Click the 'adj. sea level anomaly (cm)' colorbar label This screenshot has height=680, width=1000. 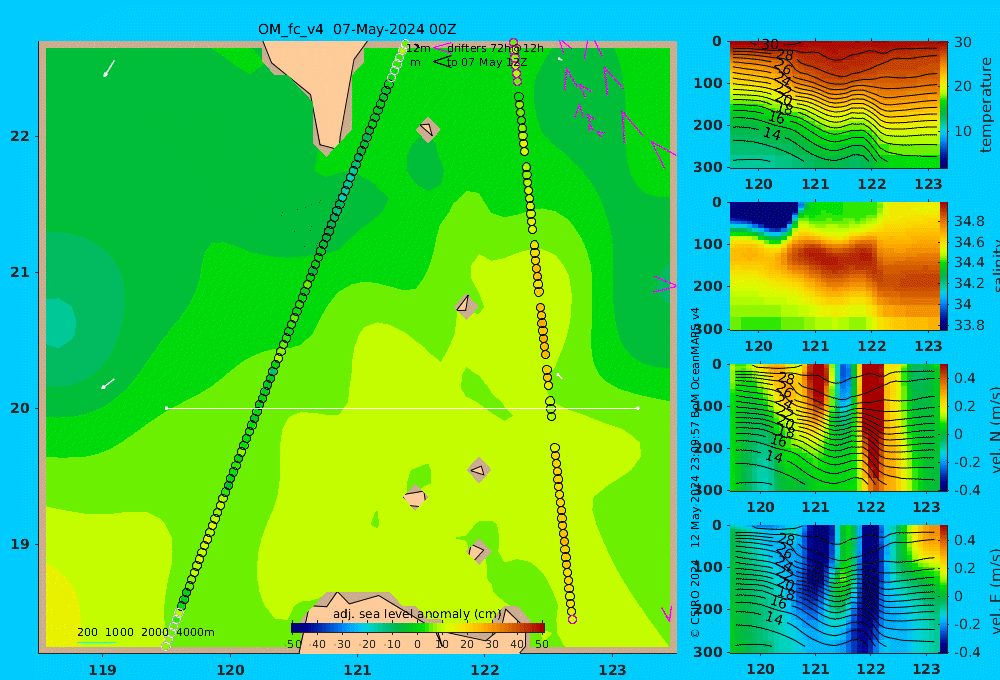[x=417, y=614]
